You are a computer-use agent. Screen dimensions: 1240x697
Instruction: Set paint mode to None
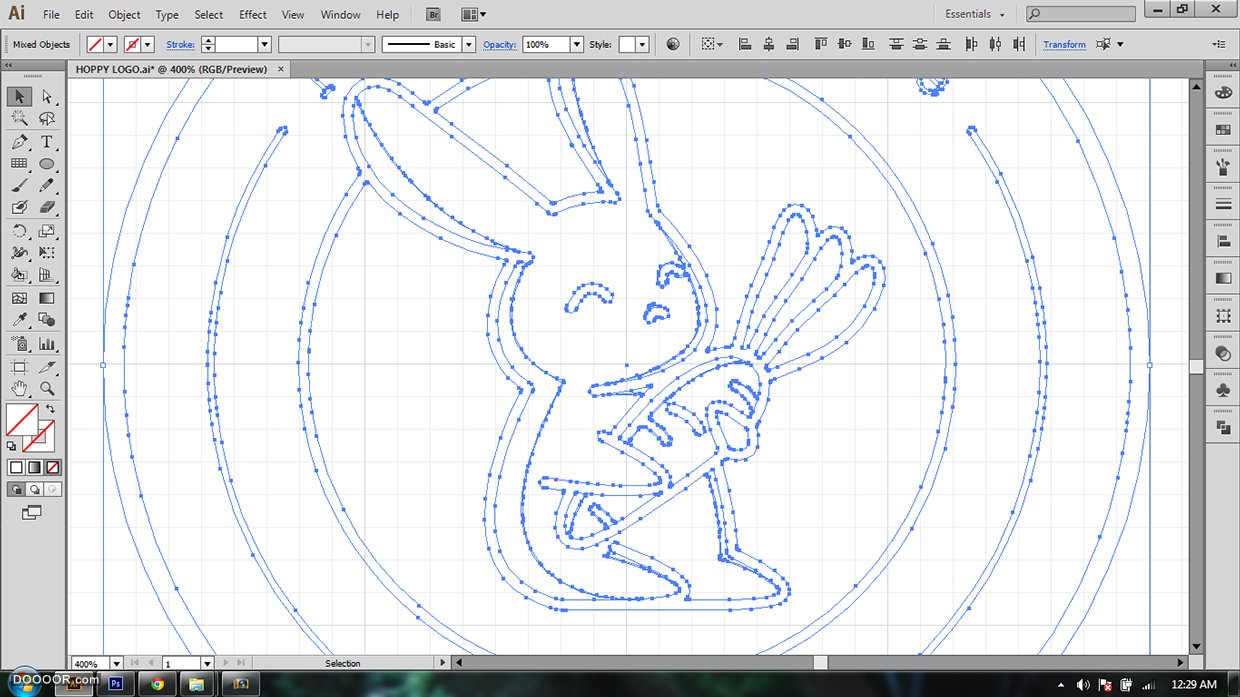(52, 467)
